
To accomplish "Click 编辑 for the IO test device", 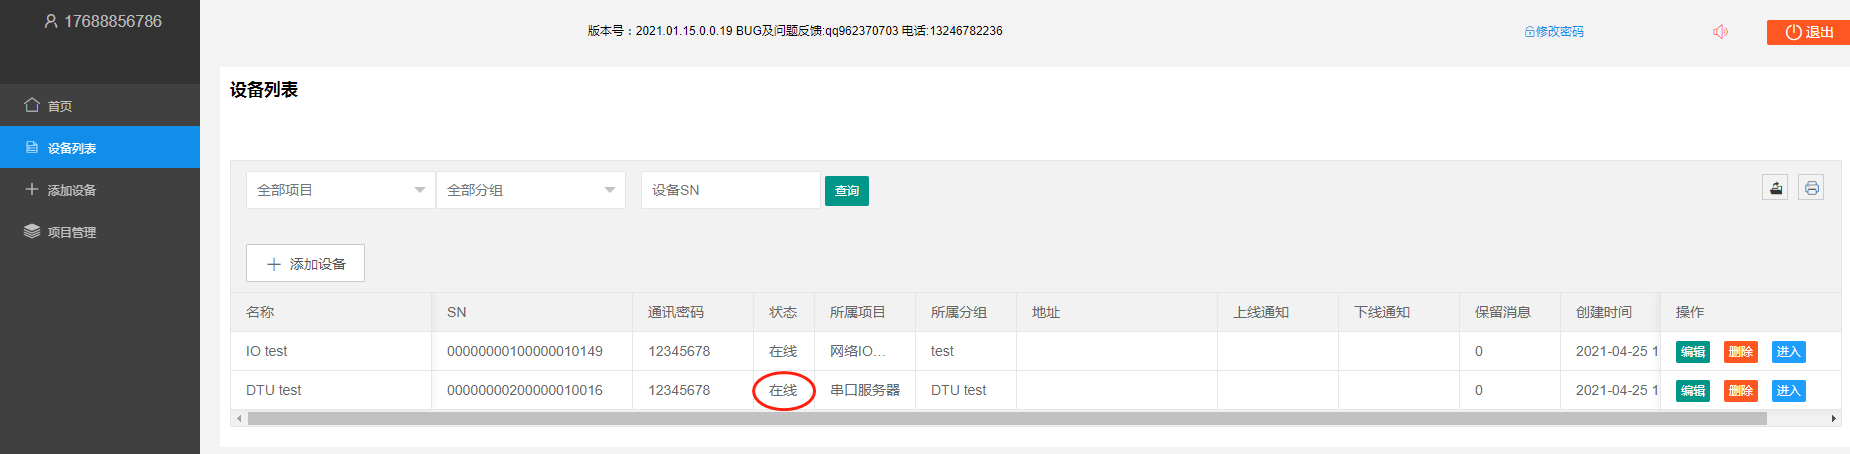I will 1692,352.
